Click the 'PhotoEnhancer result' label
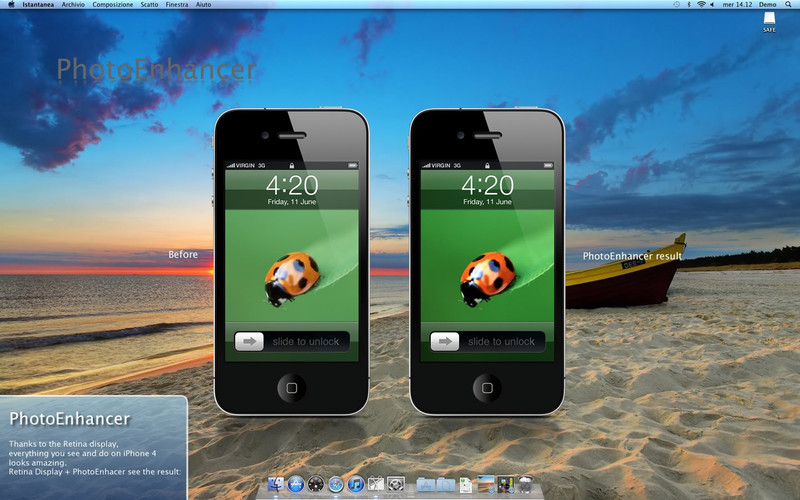800x500 pixels. coord(632,256)
